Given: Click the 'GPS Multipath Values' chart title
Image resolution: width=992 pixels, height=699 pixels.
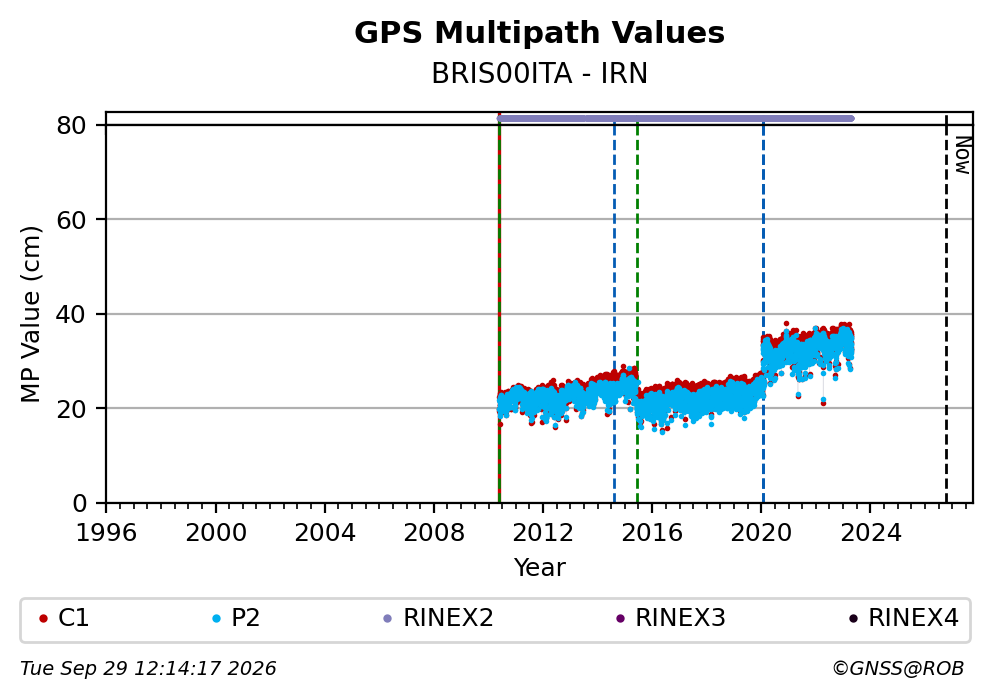Looking at the screenshot, I should (x=539, y=33).
